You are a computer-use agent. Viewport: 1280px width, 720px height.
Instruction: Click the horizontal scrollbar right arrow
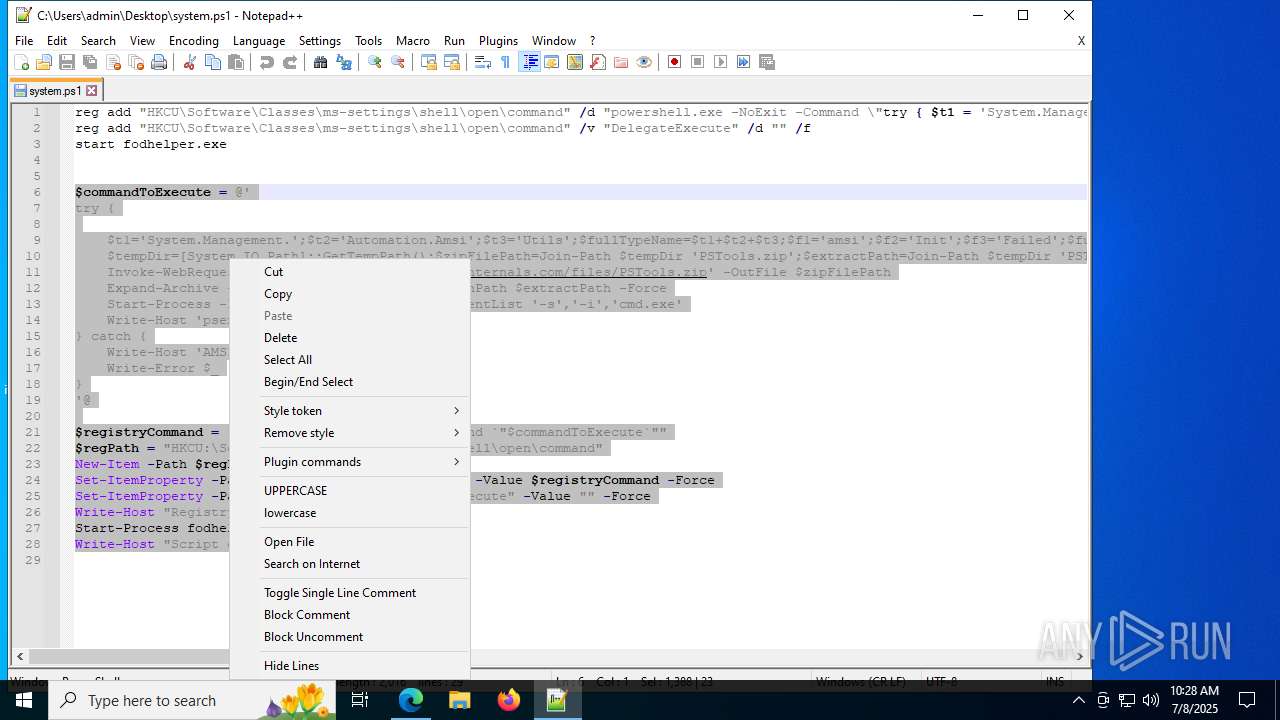coord(1079,656)
